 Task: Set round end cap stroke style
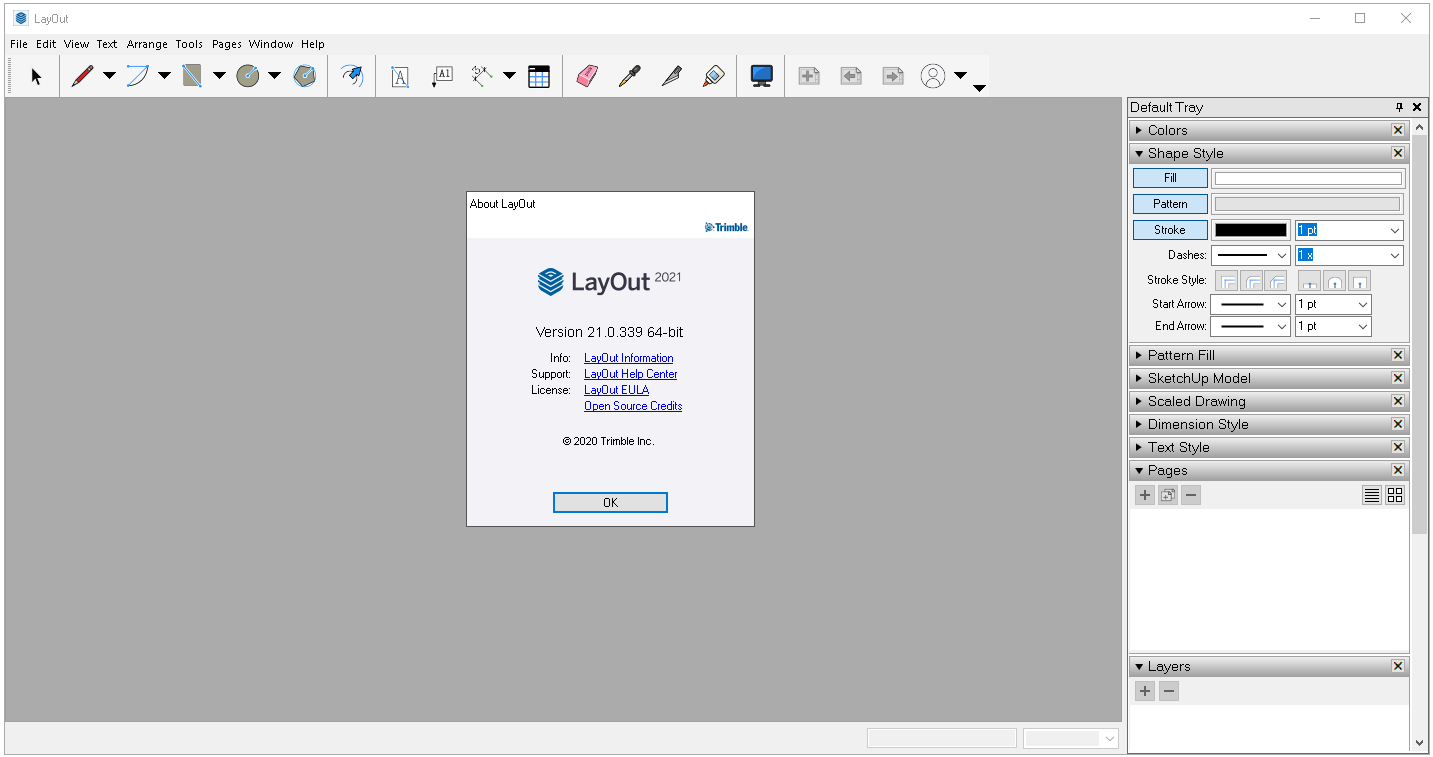(1334, 281)
